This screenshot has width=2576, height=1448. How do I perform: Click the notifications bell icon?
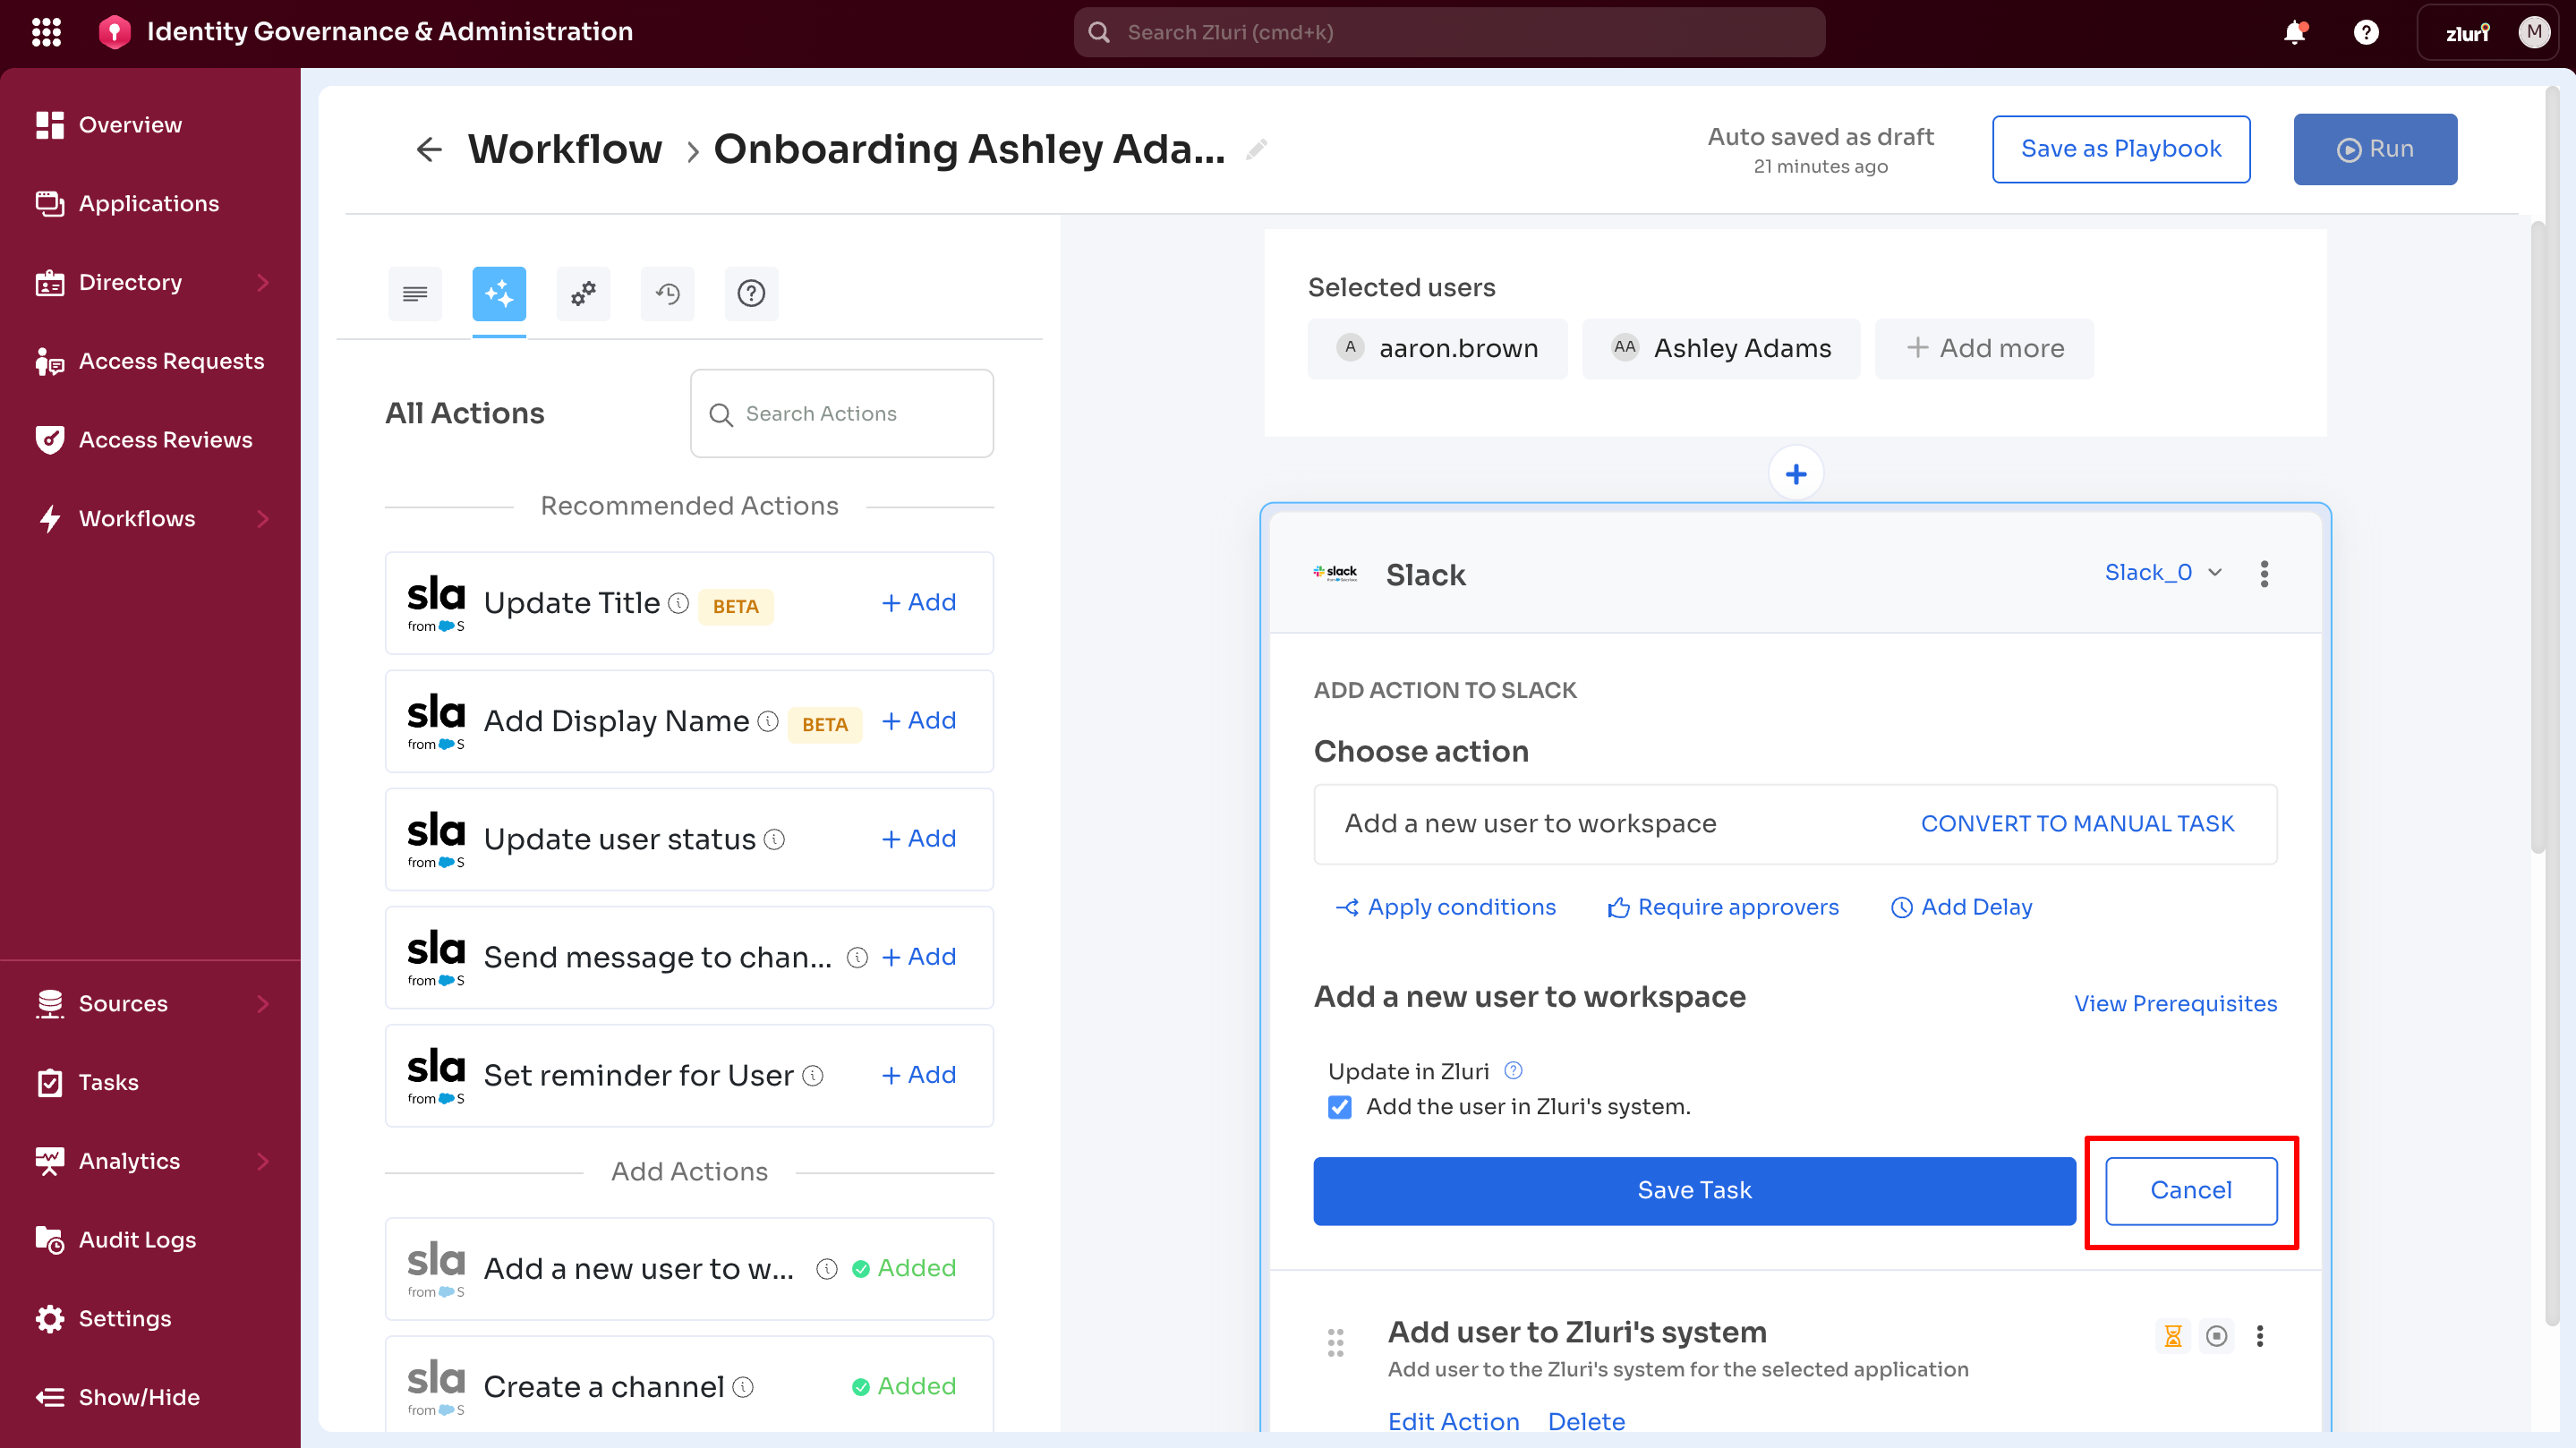tap(2294, 32)
